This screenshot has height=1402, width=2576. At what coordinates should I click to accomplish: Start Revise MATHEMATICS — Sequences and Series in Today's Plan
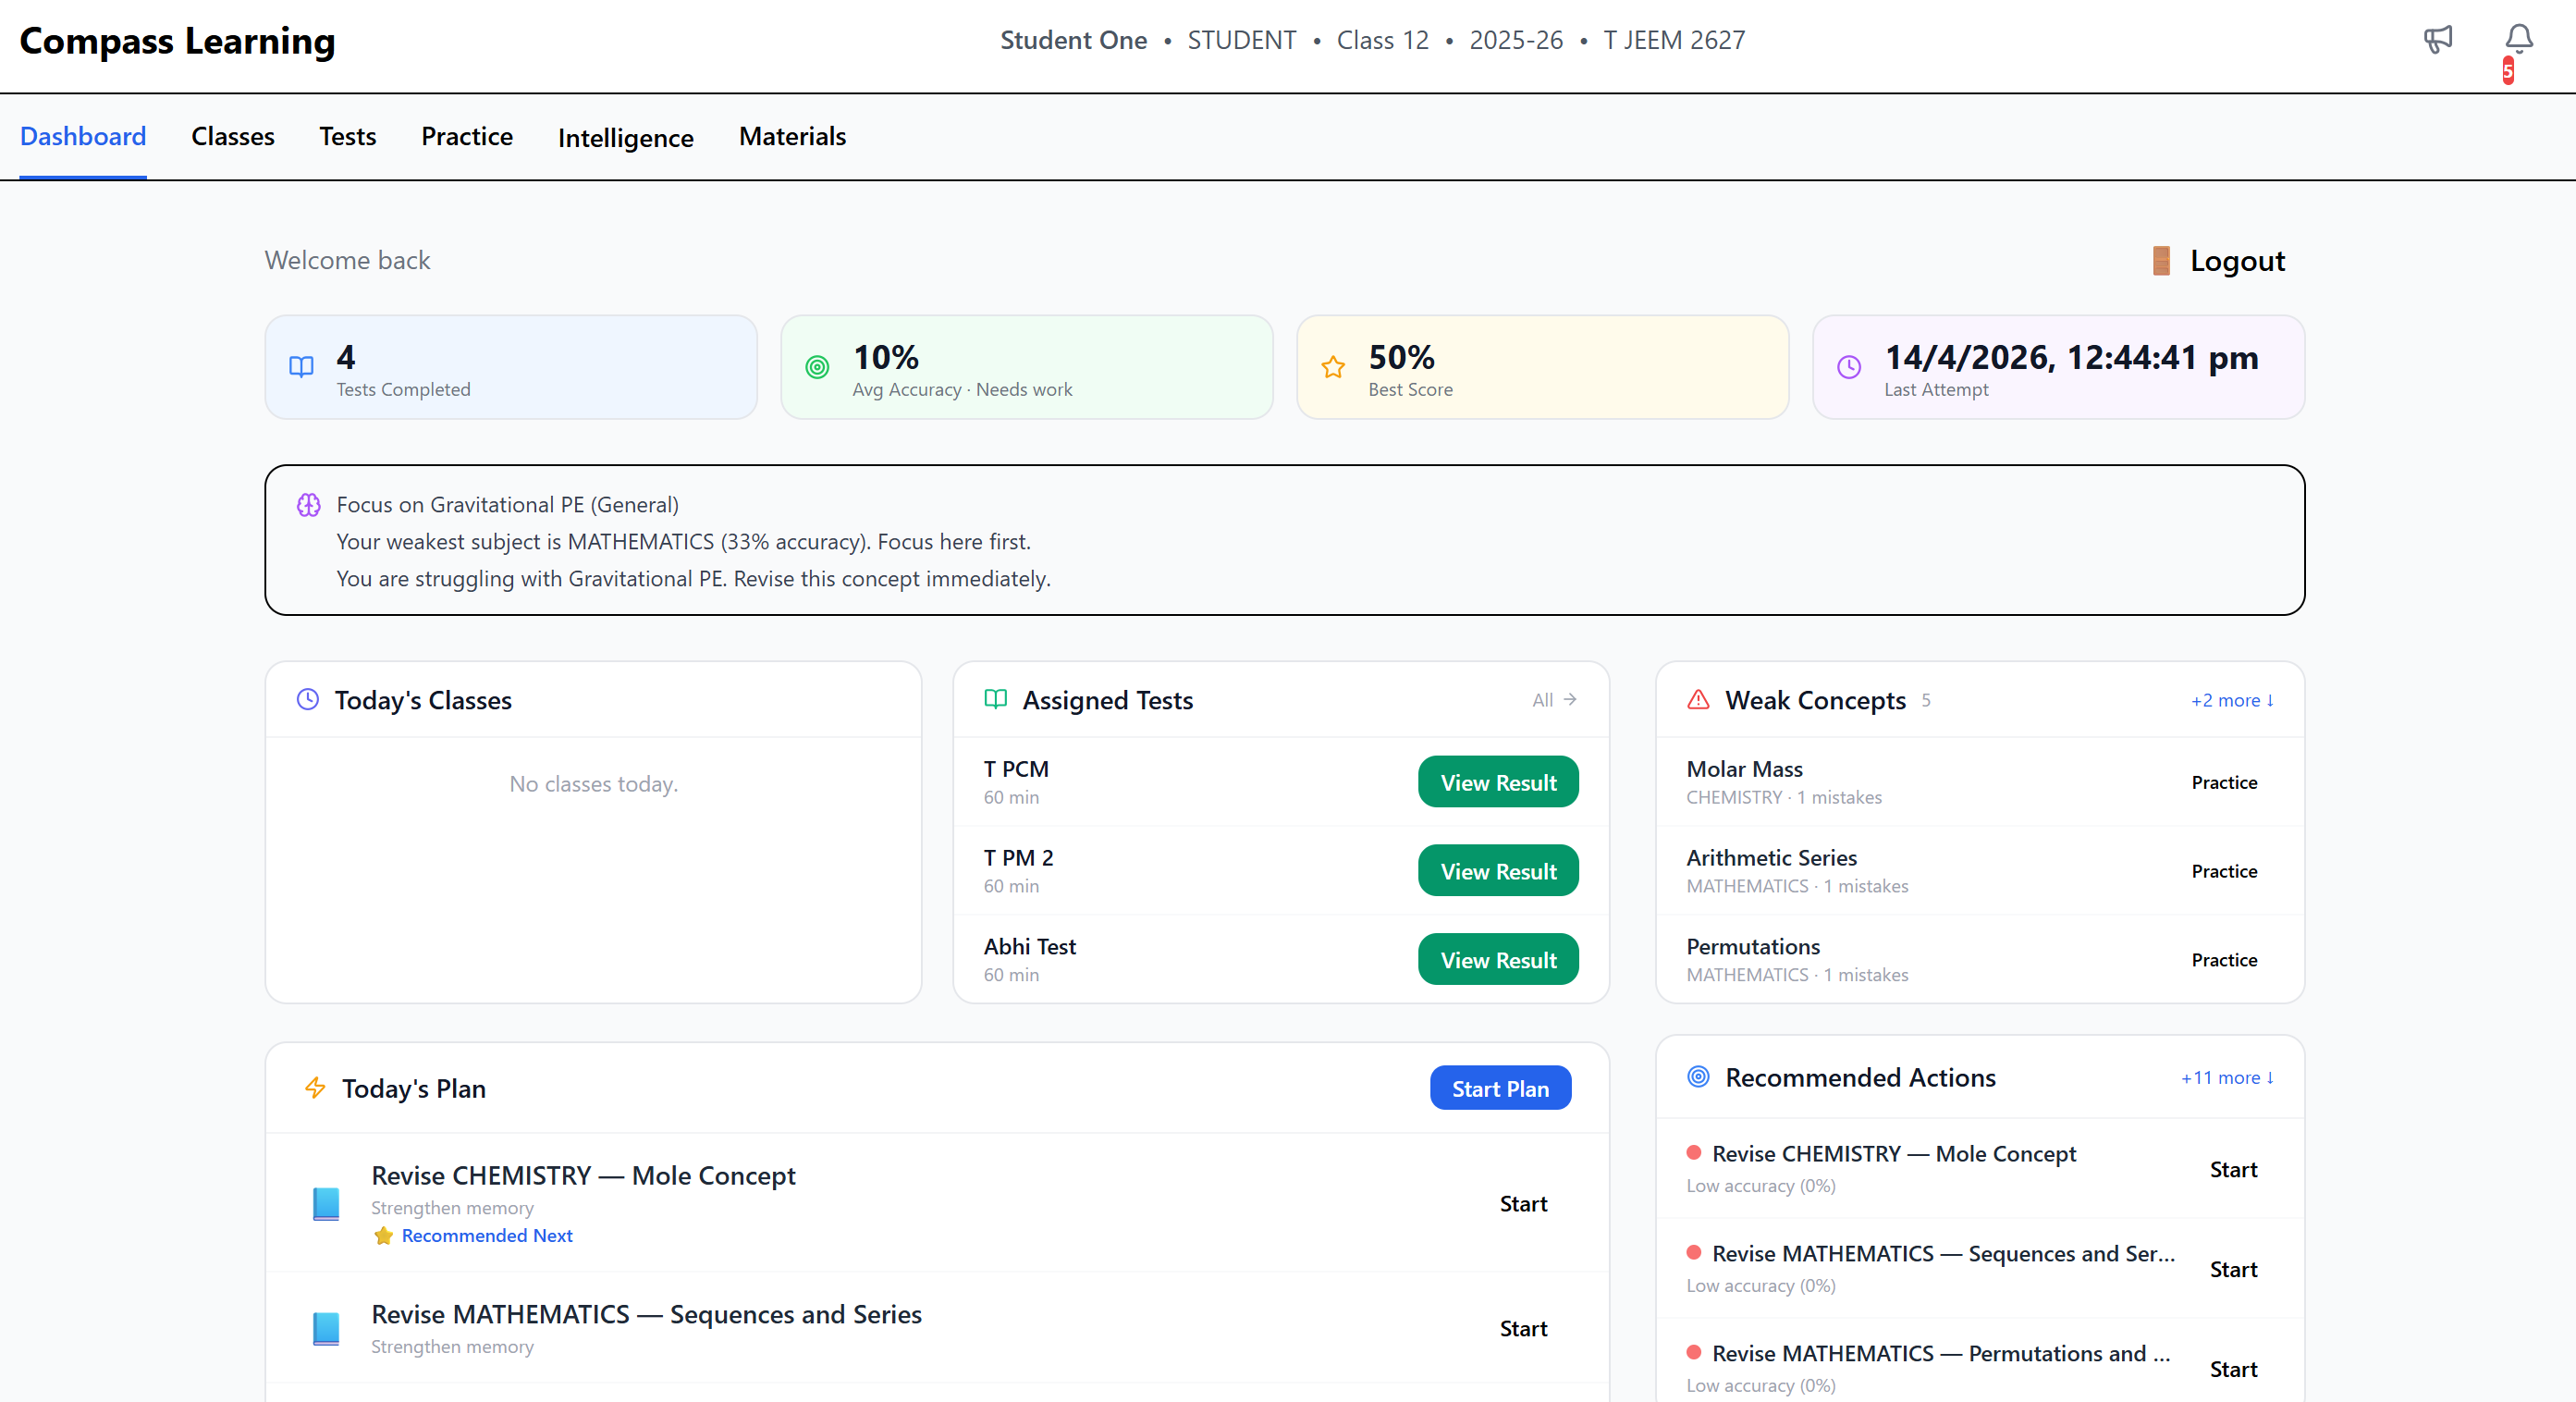(x=1523, y=1329)
